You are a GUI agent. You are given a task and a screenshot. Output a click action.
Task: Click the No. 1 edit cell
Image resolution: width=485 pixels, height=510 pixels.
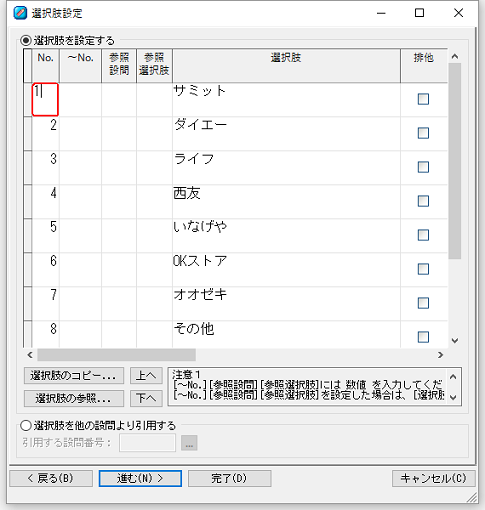pyautogui.click(x=45, y=99)
